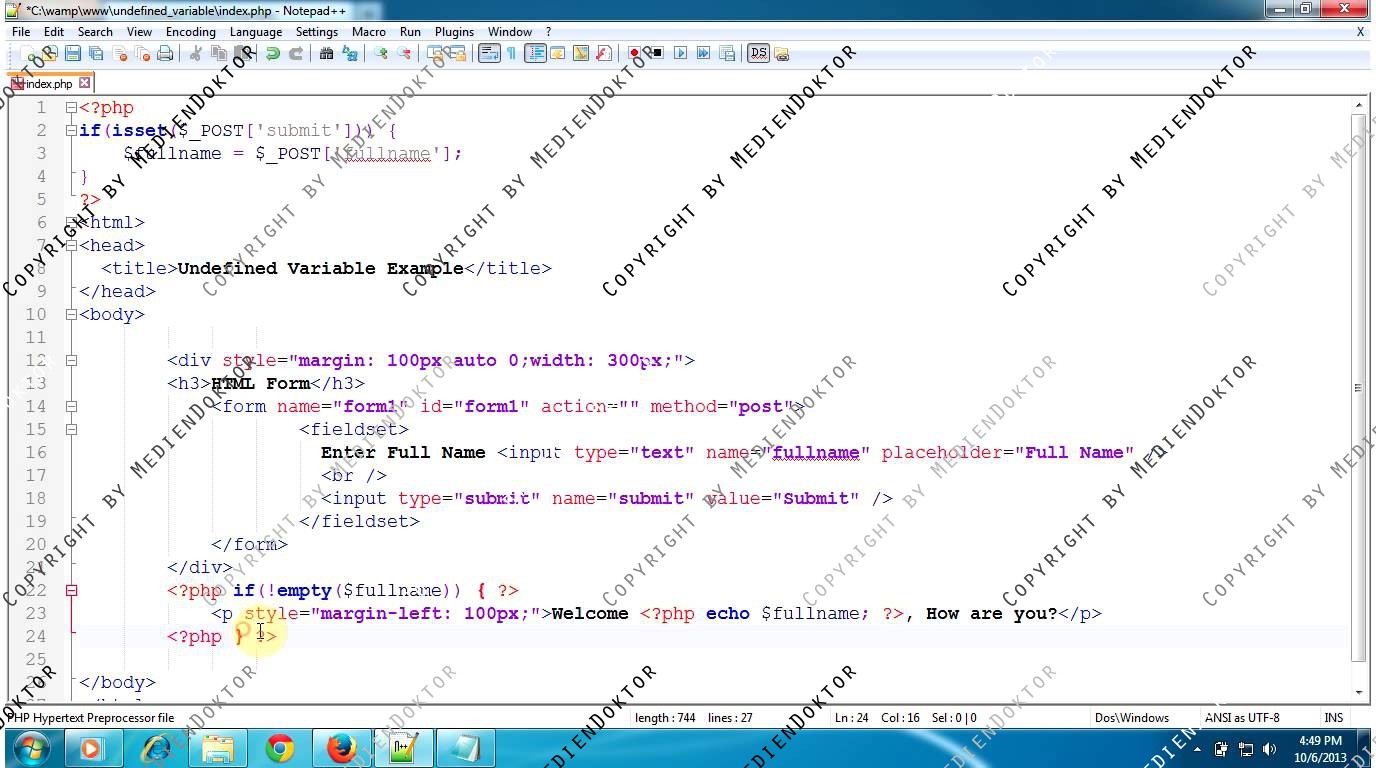Open the Search menu
This screenshot has height=768, width=1376.
(x=95, y=31)
